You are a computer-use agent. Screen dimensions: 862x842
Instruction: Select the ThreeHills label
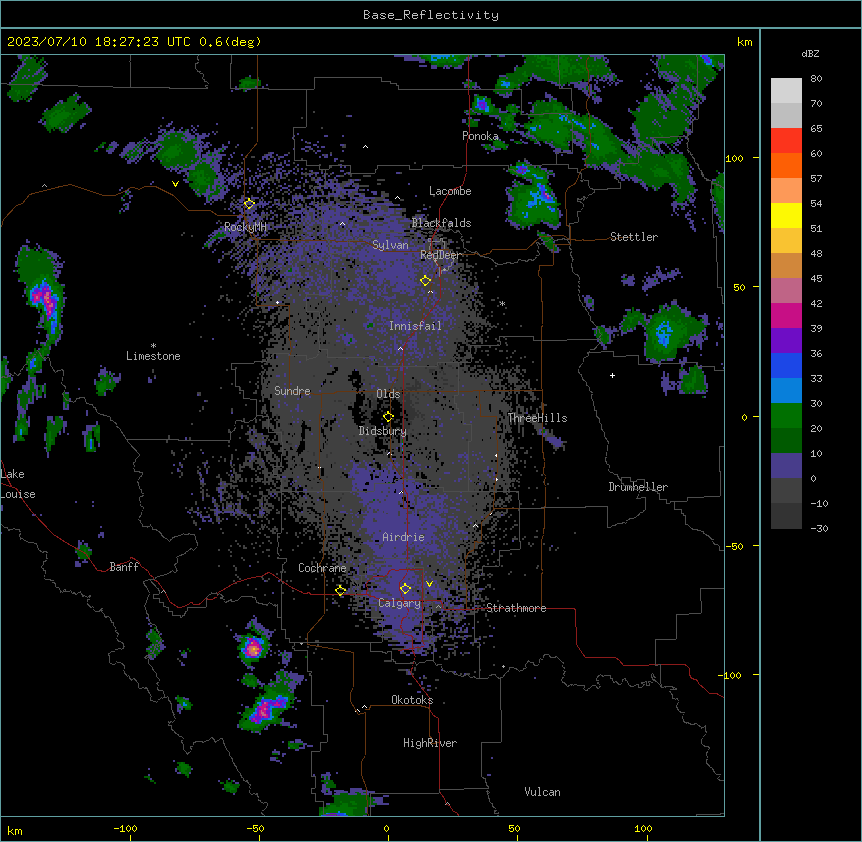point(537,418)
